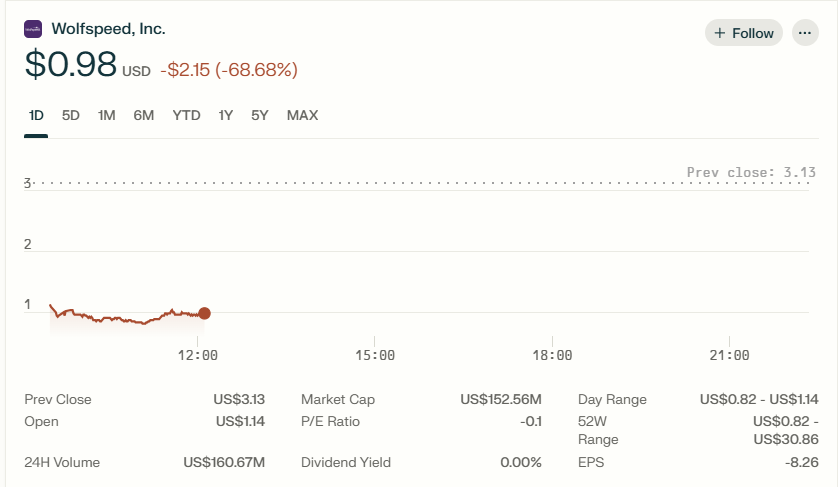Click the 15:00 time axis label

point(375,355)
